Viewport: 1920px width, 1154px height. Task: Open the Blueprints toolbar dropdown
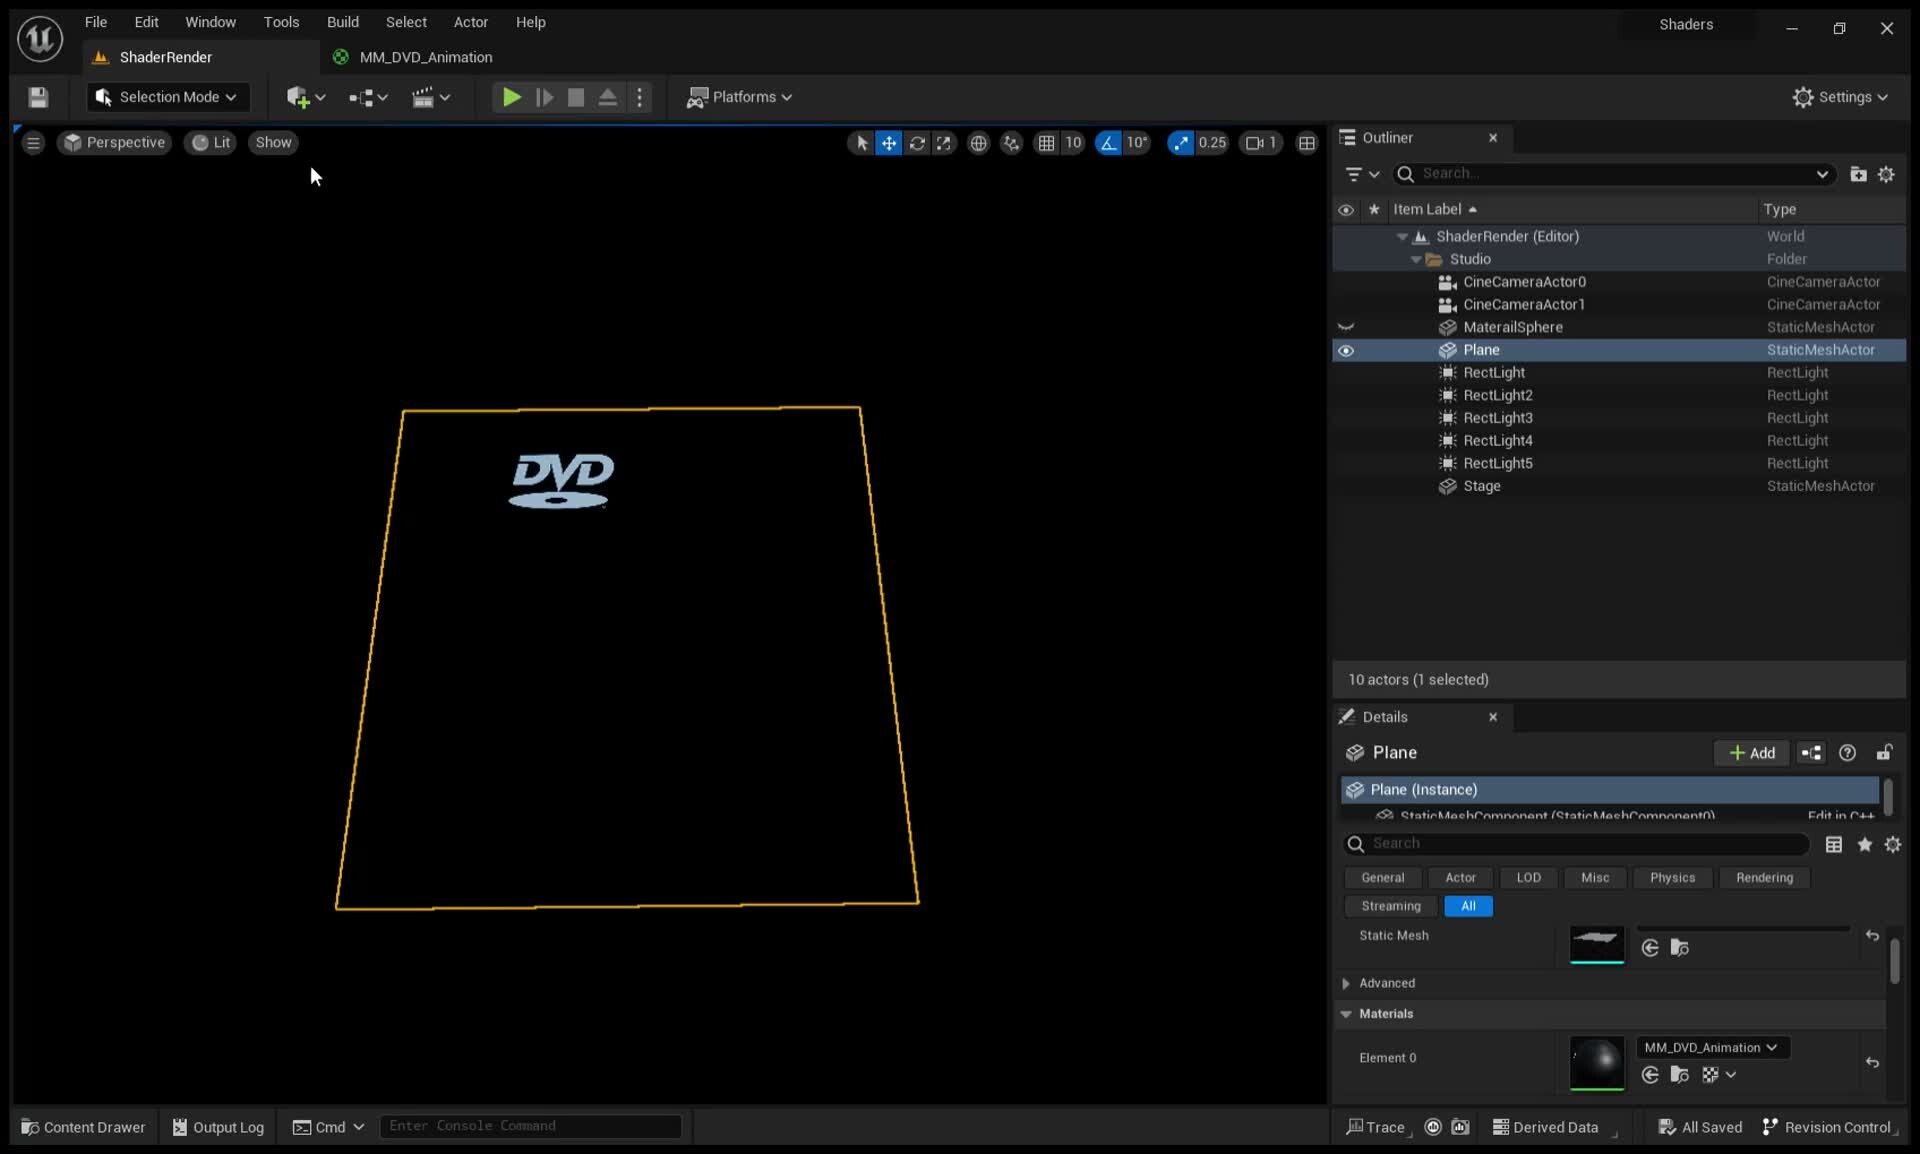368,97
